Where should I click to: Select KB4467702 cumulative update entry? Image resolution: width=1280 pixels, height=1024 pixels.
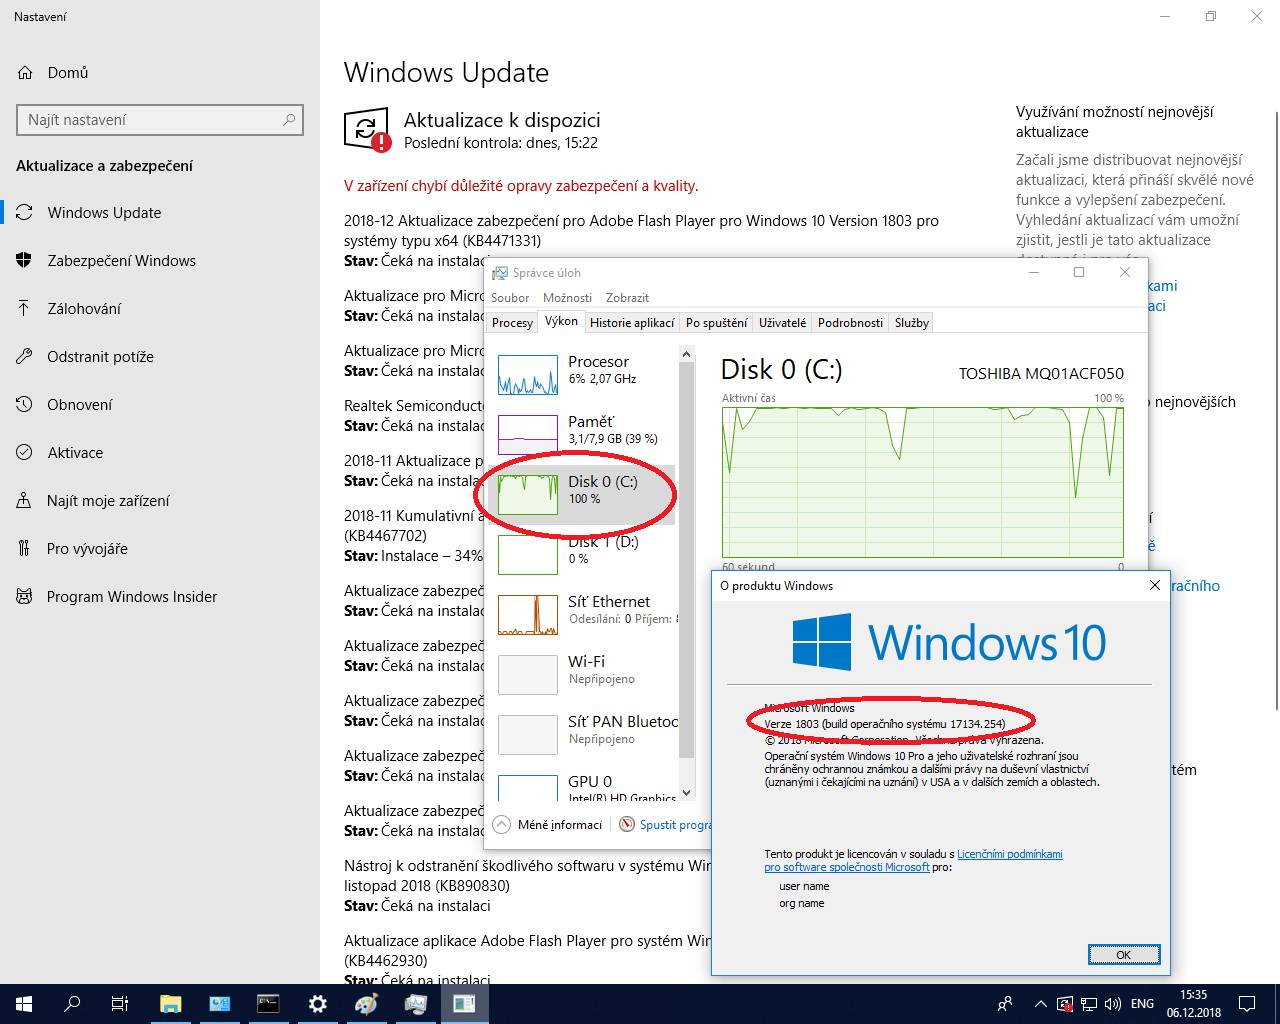pyautogui.click(x=414, y=535)
